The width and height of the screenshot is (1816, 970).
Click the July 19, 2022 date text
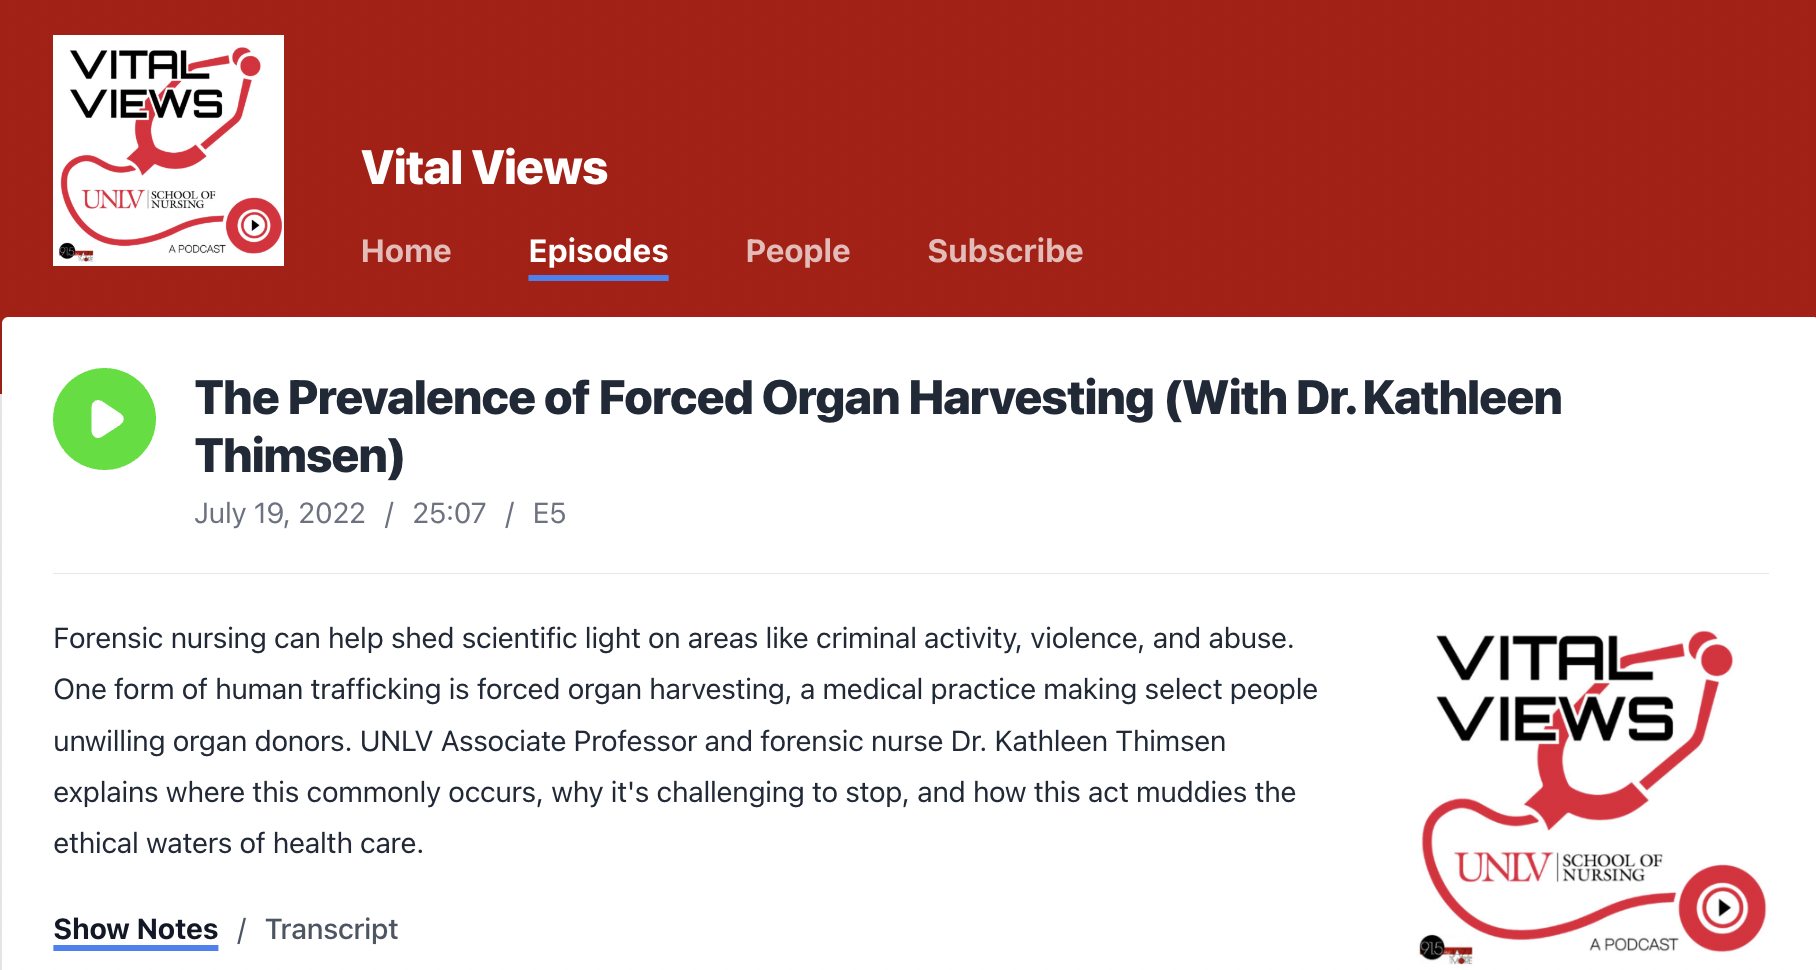280,513
